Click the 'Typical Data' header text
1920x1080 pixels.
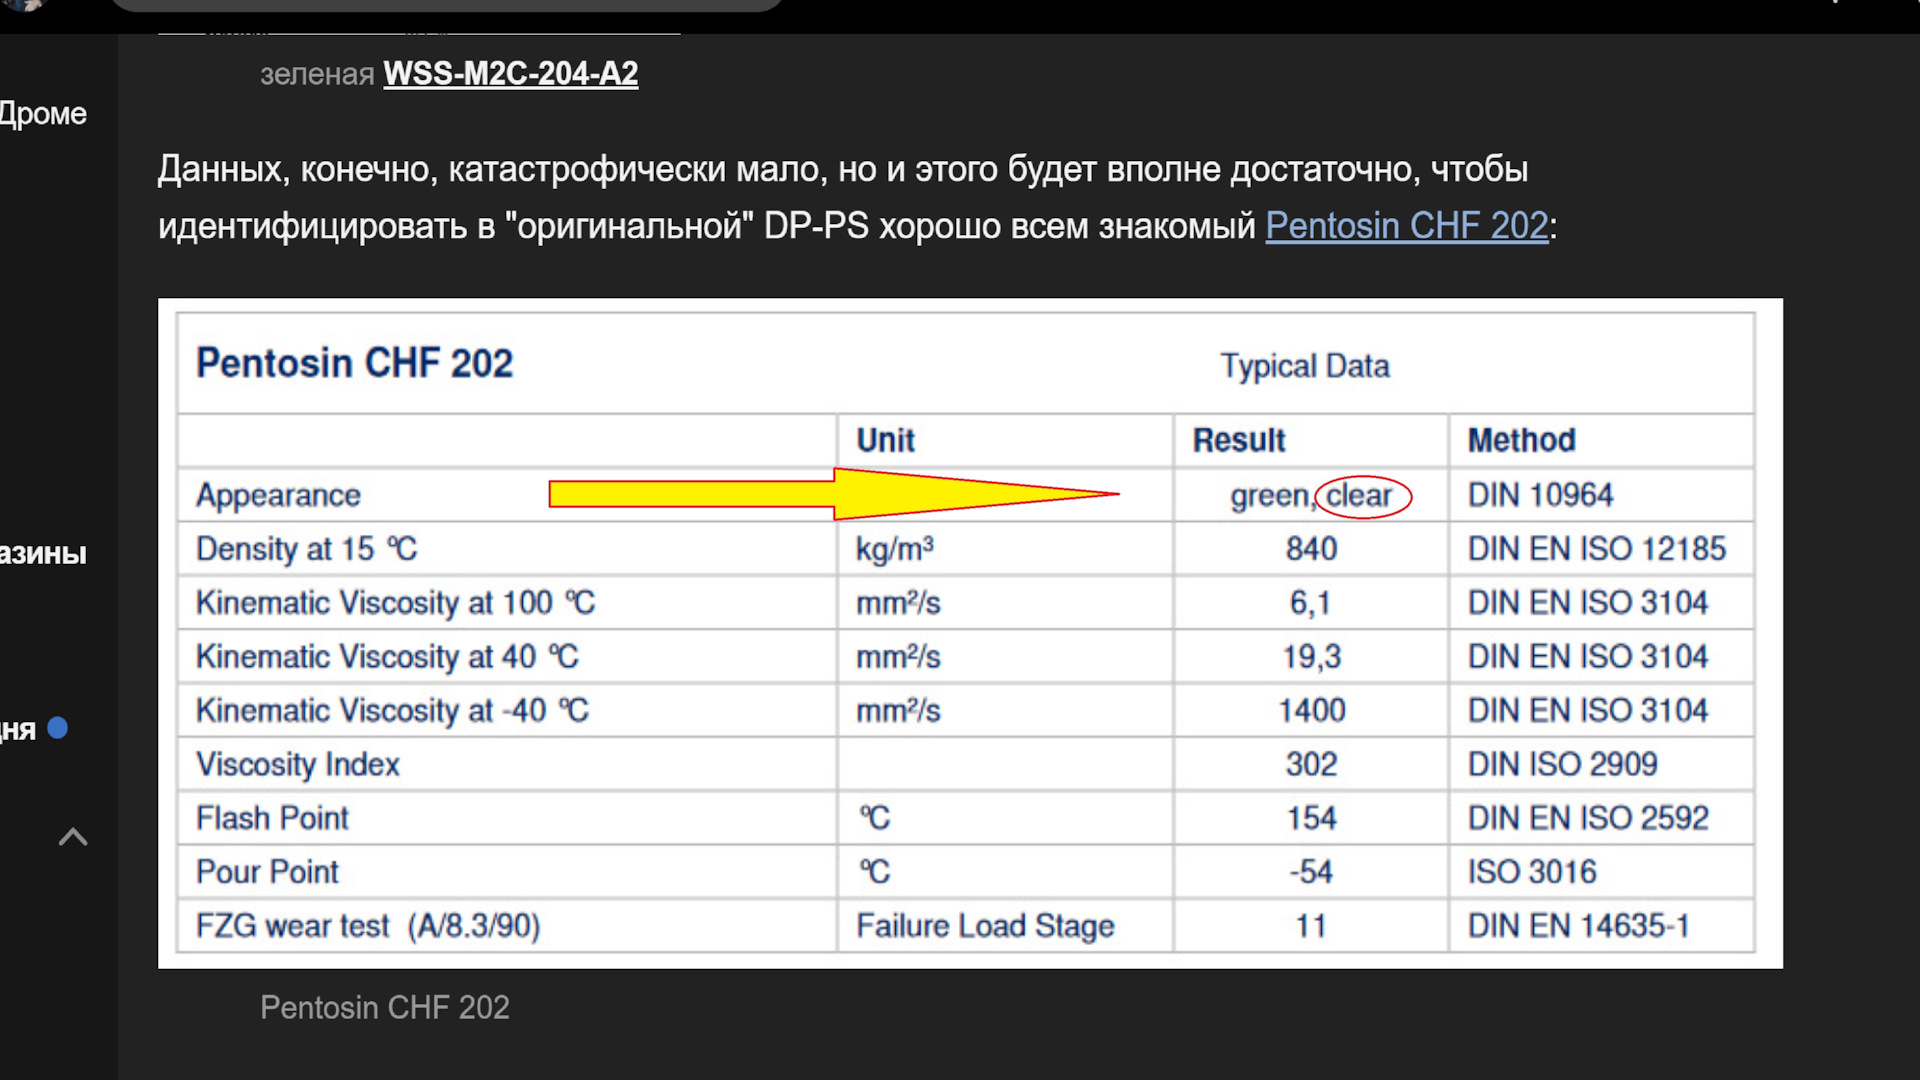pos(1304,366)
